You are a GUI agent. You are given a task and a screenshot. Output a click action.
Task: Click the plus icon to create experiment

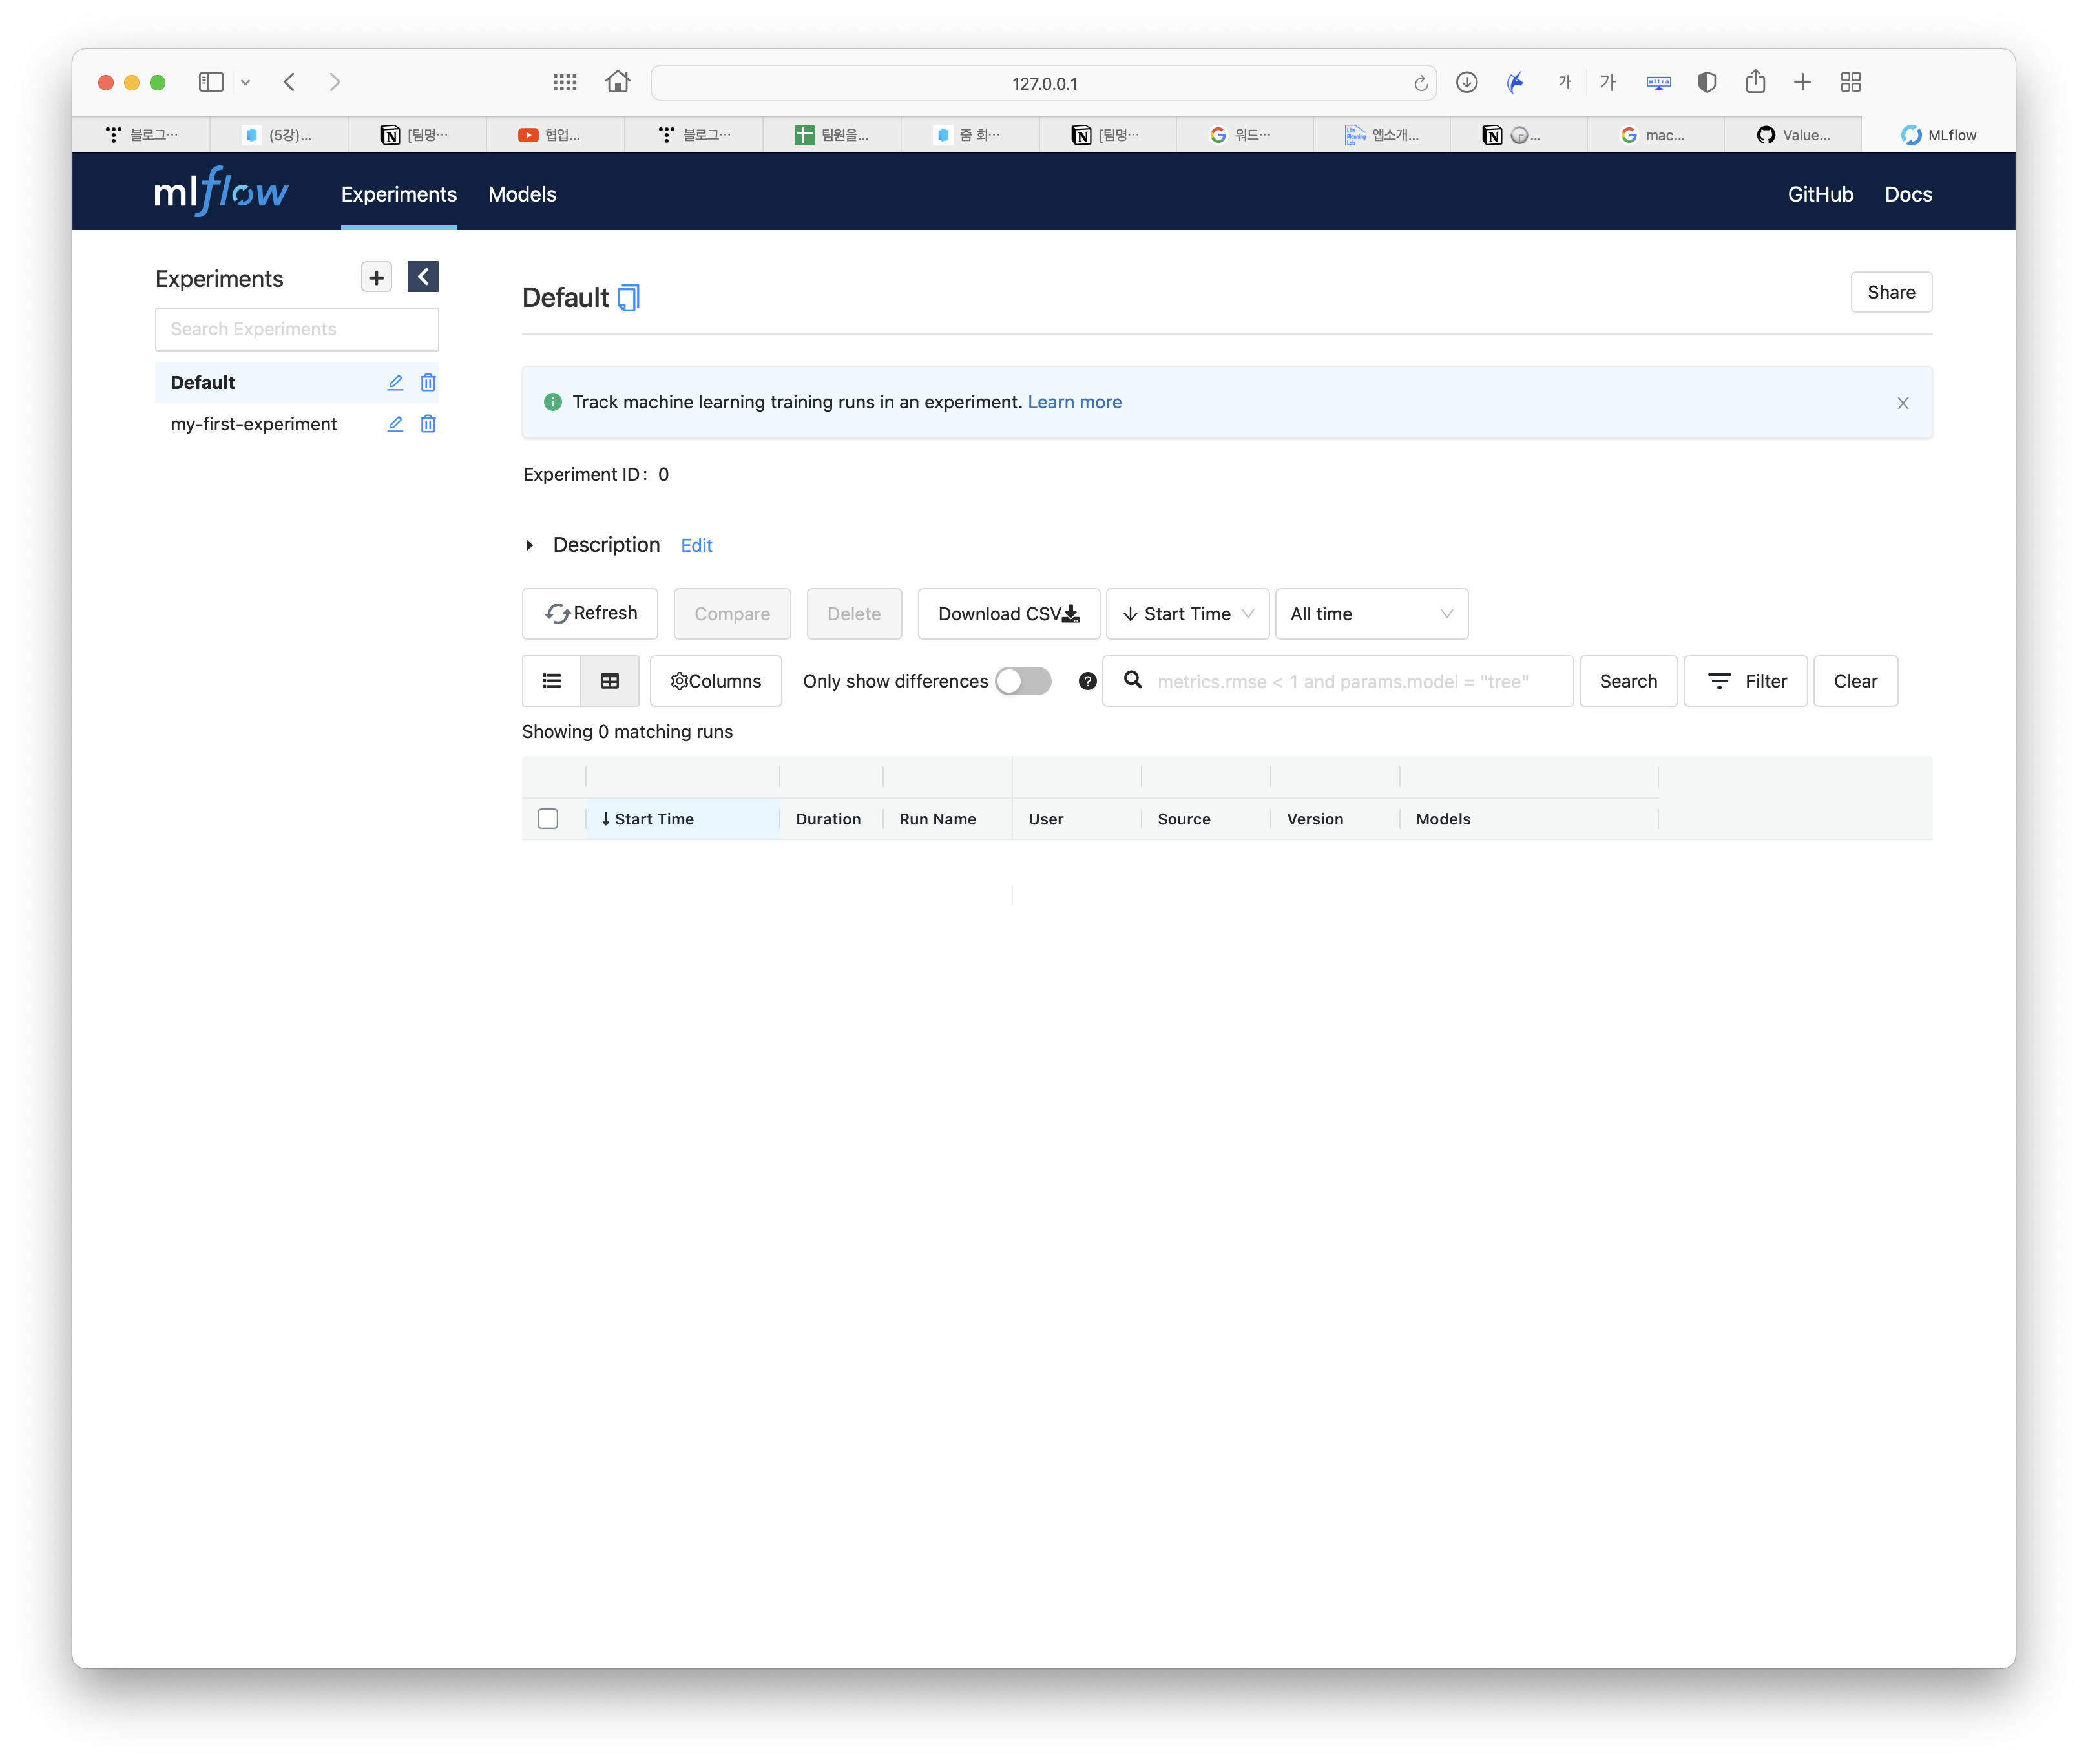(x=376, y=277)
